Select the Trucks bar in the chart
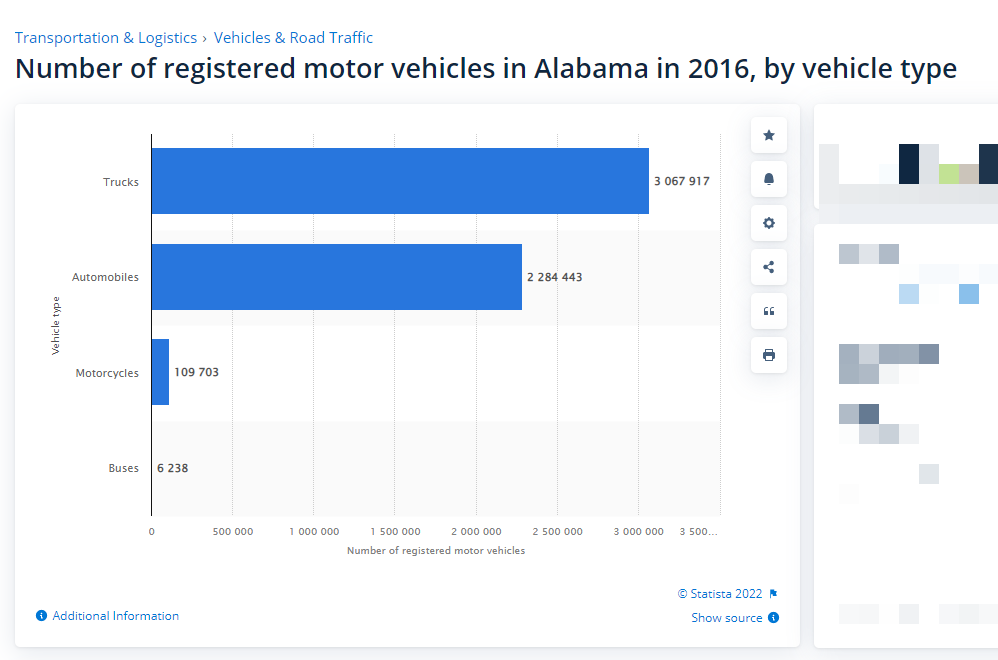Screen dimensions: 998x660 (400, 181)
